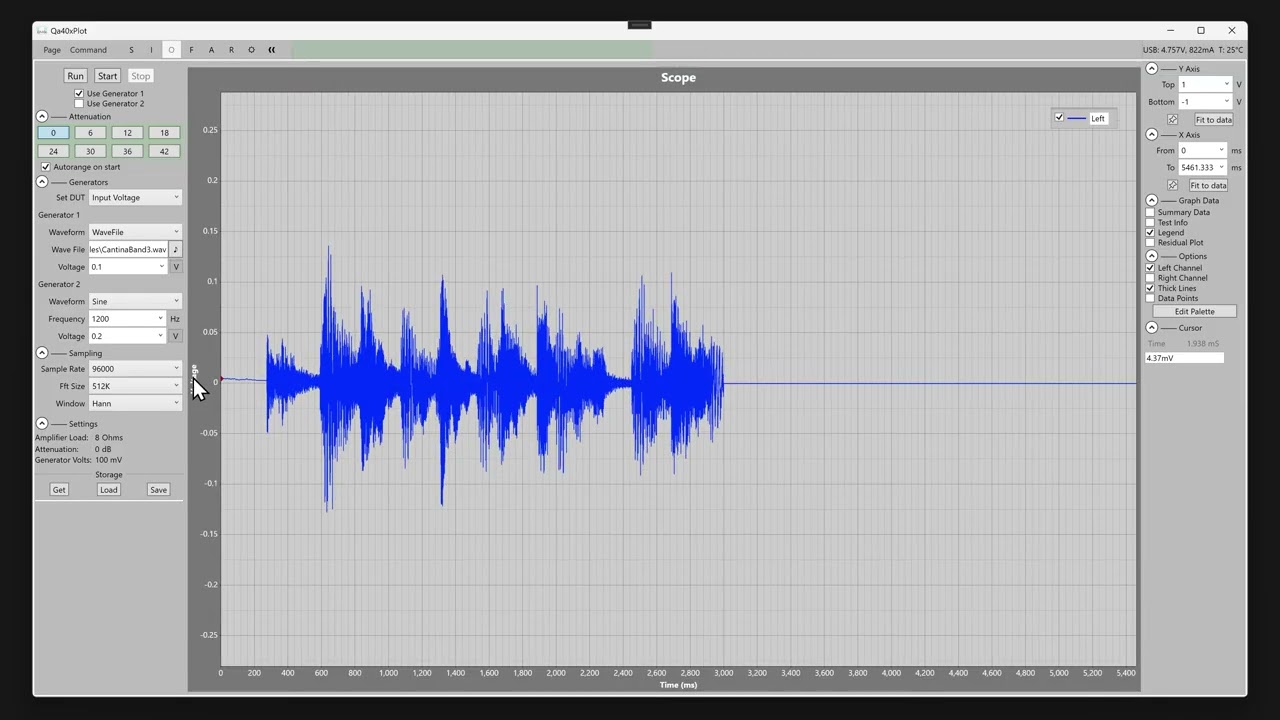Collapse the Cursor section

click(1151, 328)
